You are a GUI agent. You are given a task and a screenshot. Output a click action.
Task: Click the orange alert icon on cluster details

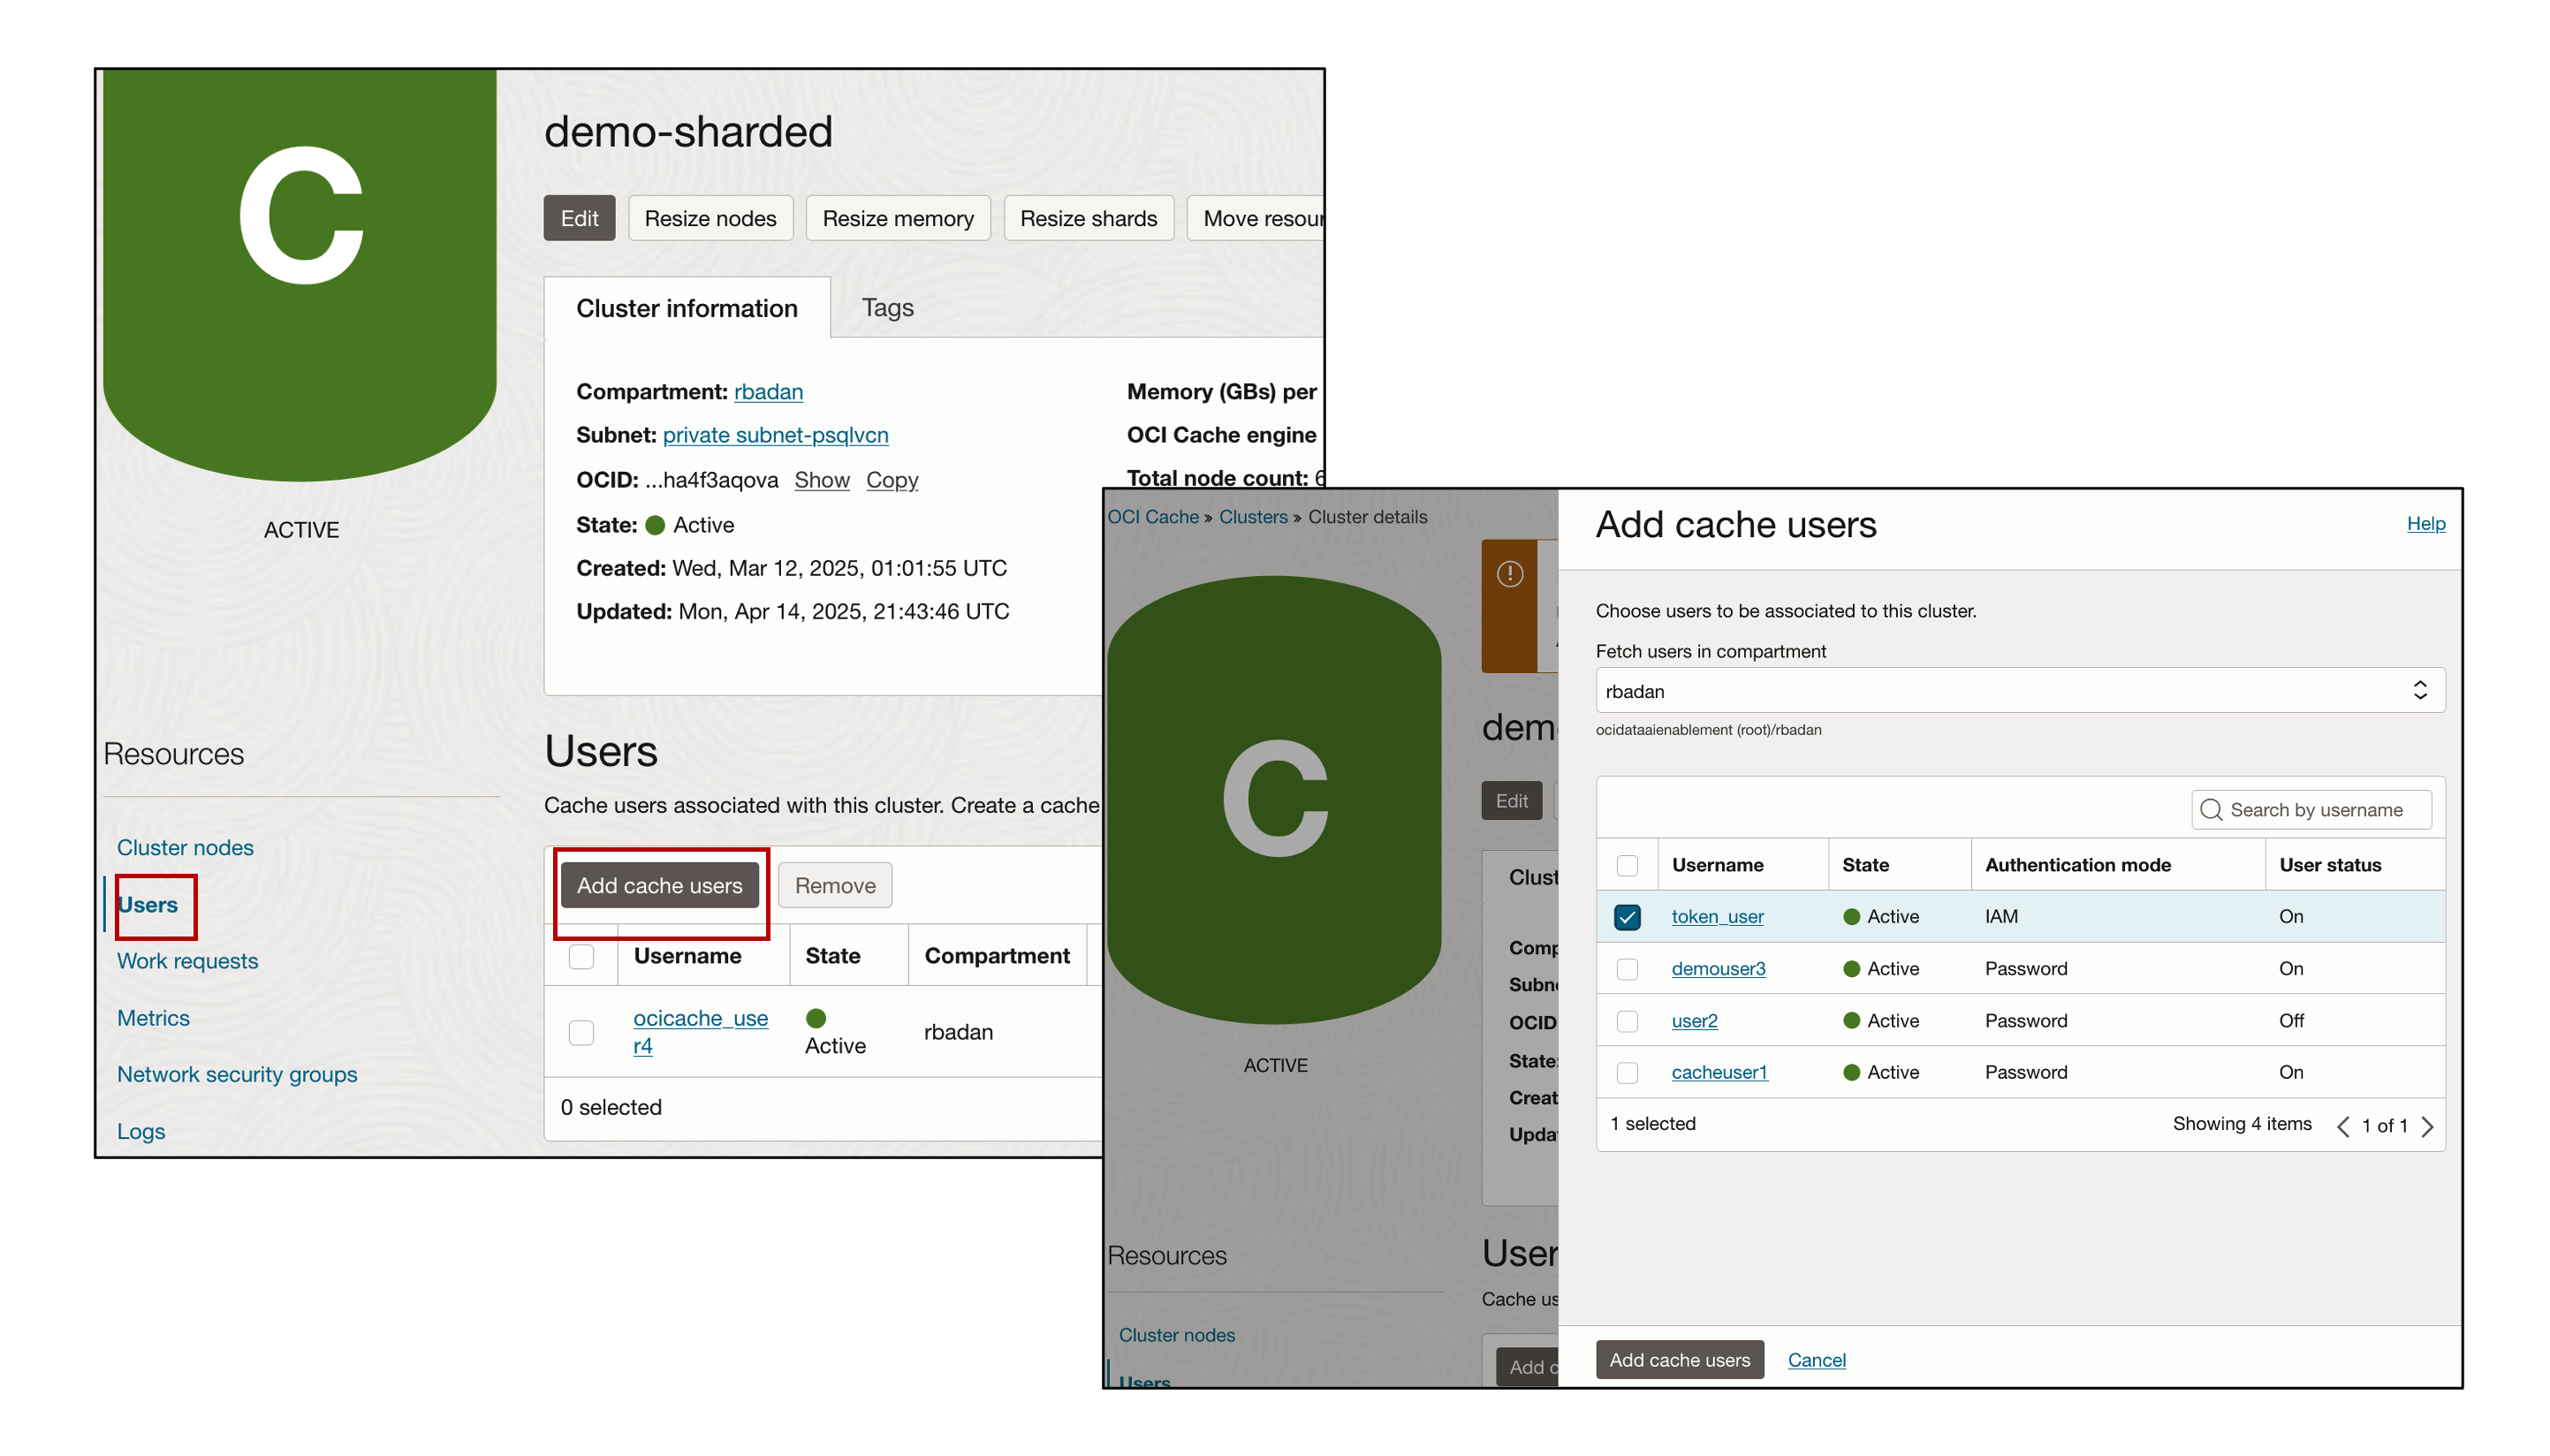[1510, 574]
